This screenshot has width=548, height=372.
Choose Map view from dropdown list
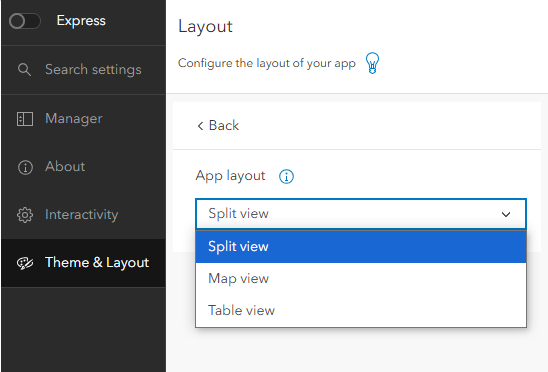(x=361, y=279)
